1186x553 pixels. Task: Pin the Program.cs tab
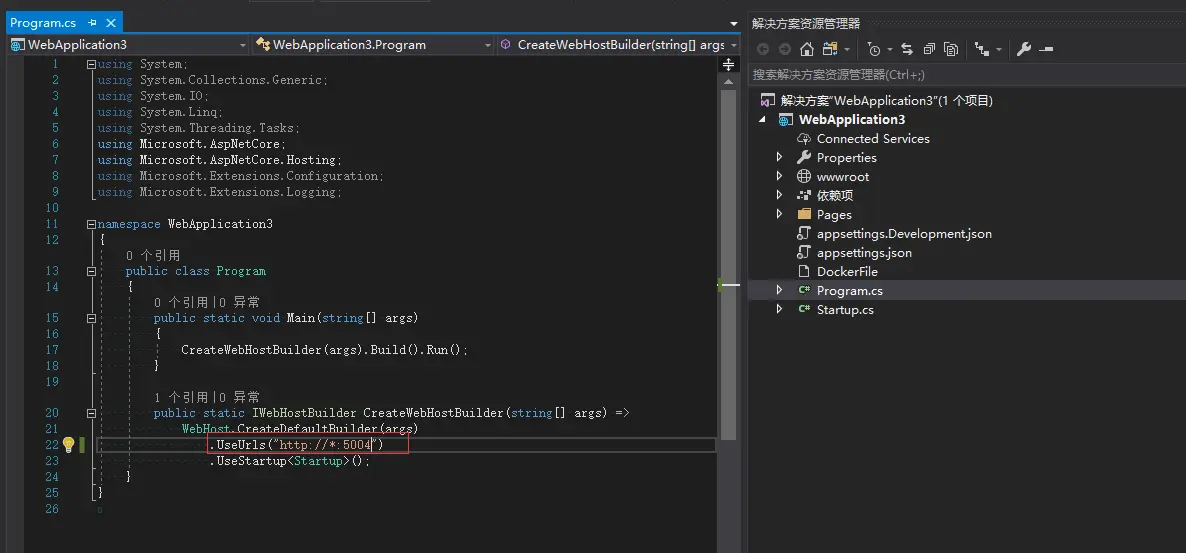click(x=92, y=23)
